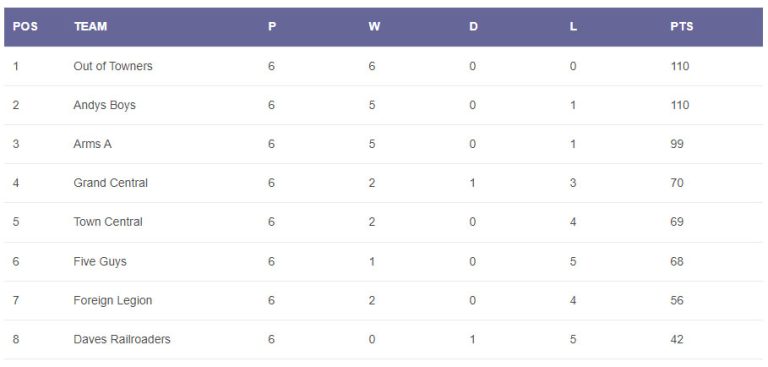Click Five Guys points value 68
Screen dimensions: 768x367
coord(677,262)
